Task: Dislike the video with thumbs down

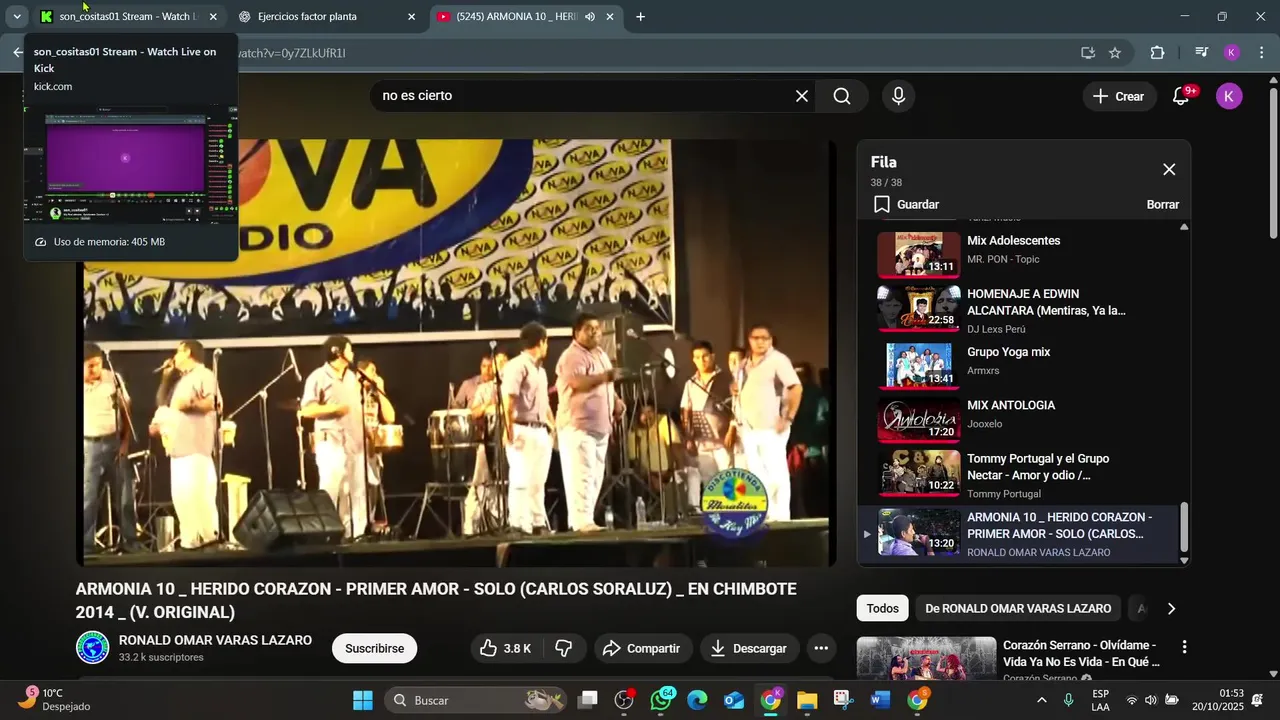Action: 564,648
